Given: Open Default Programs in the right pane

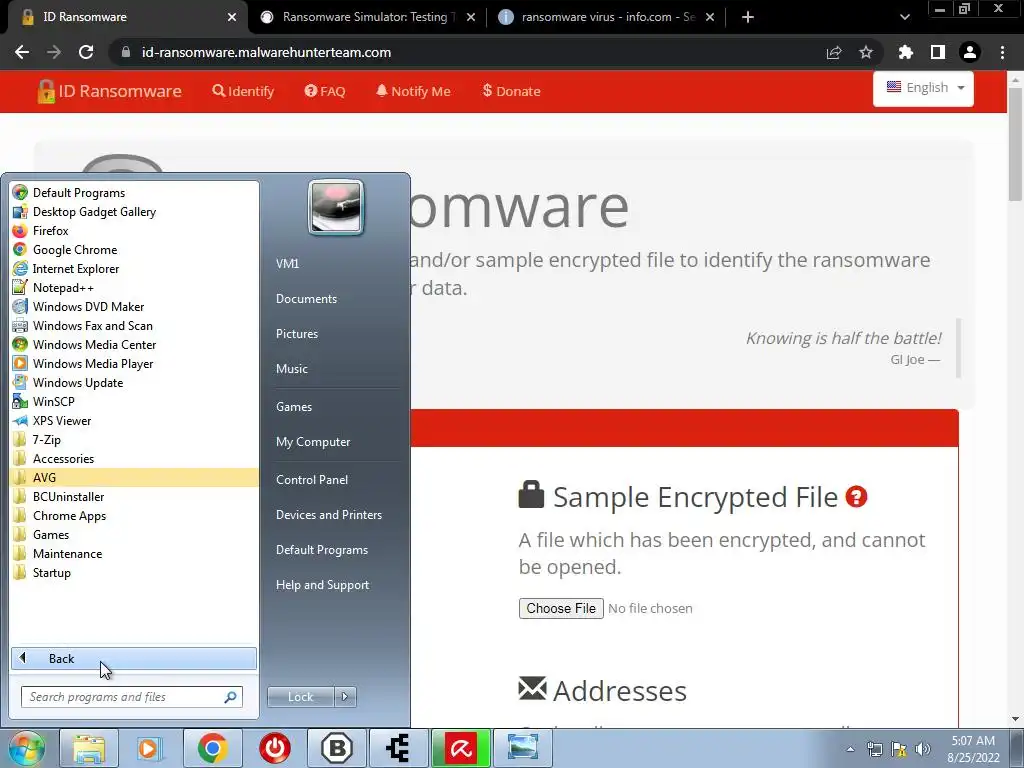Looking at the screenshot, I should pyautogui.click(x=321, y=550).
